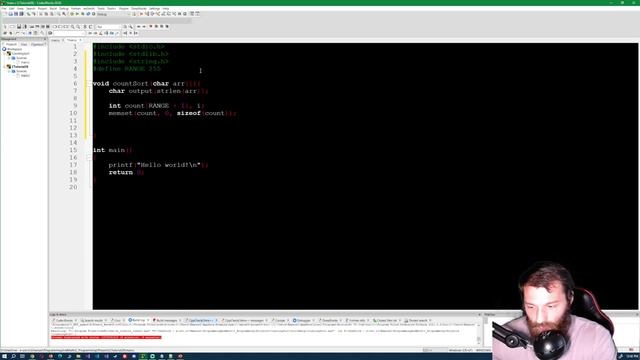
Task: Click the Next line debug icon
Action: click(152, 14)
